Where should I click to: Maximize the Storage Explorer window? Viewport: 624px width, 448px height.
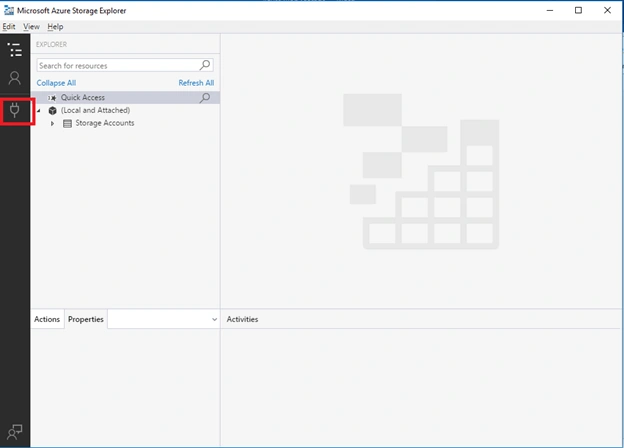(x=579, y=10)
